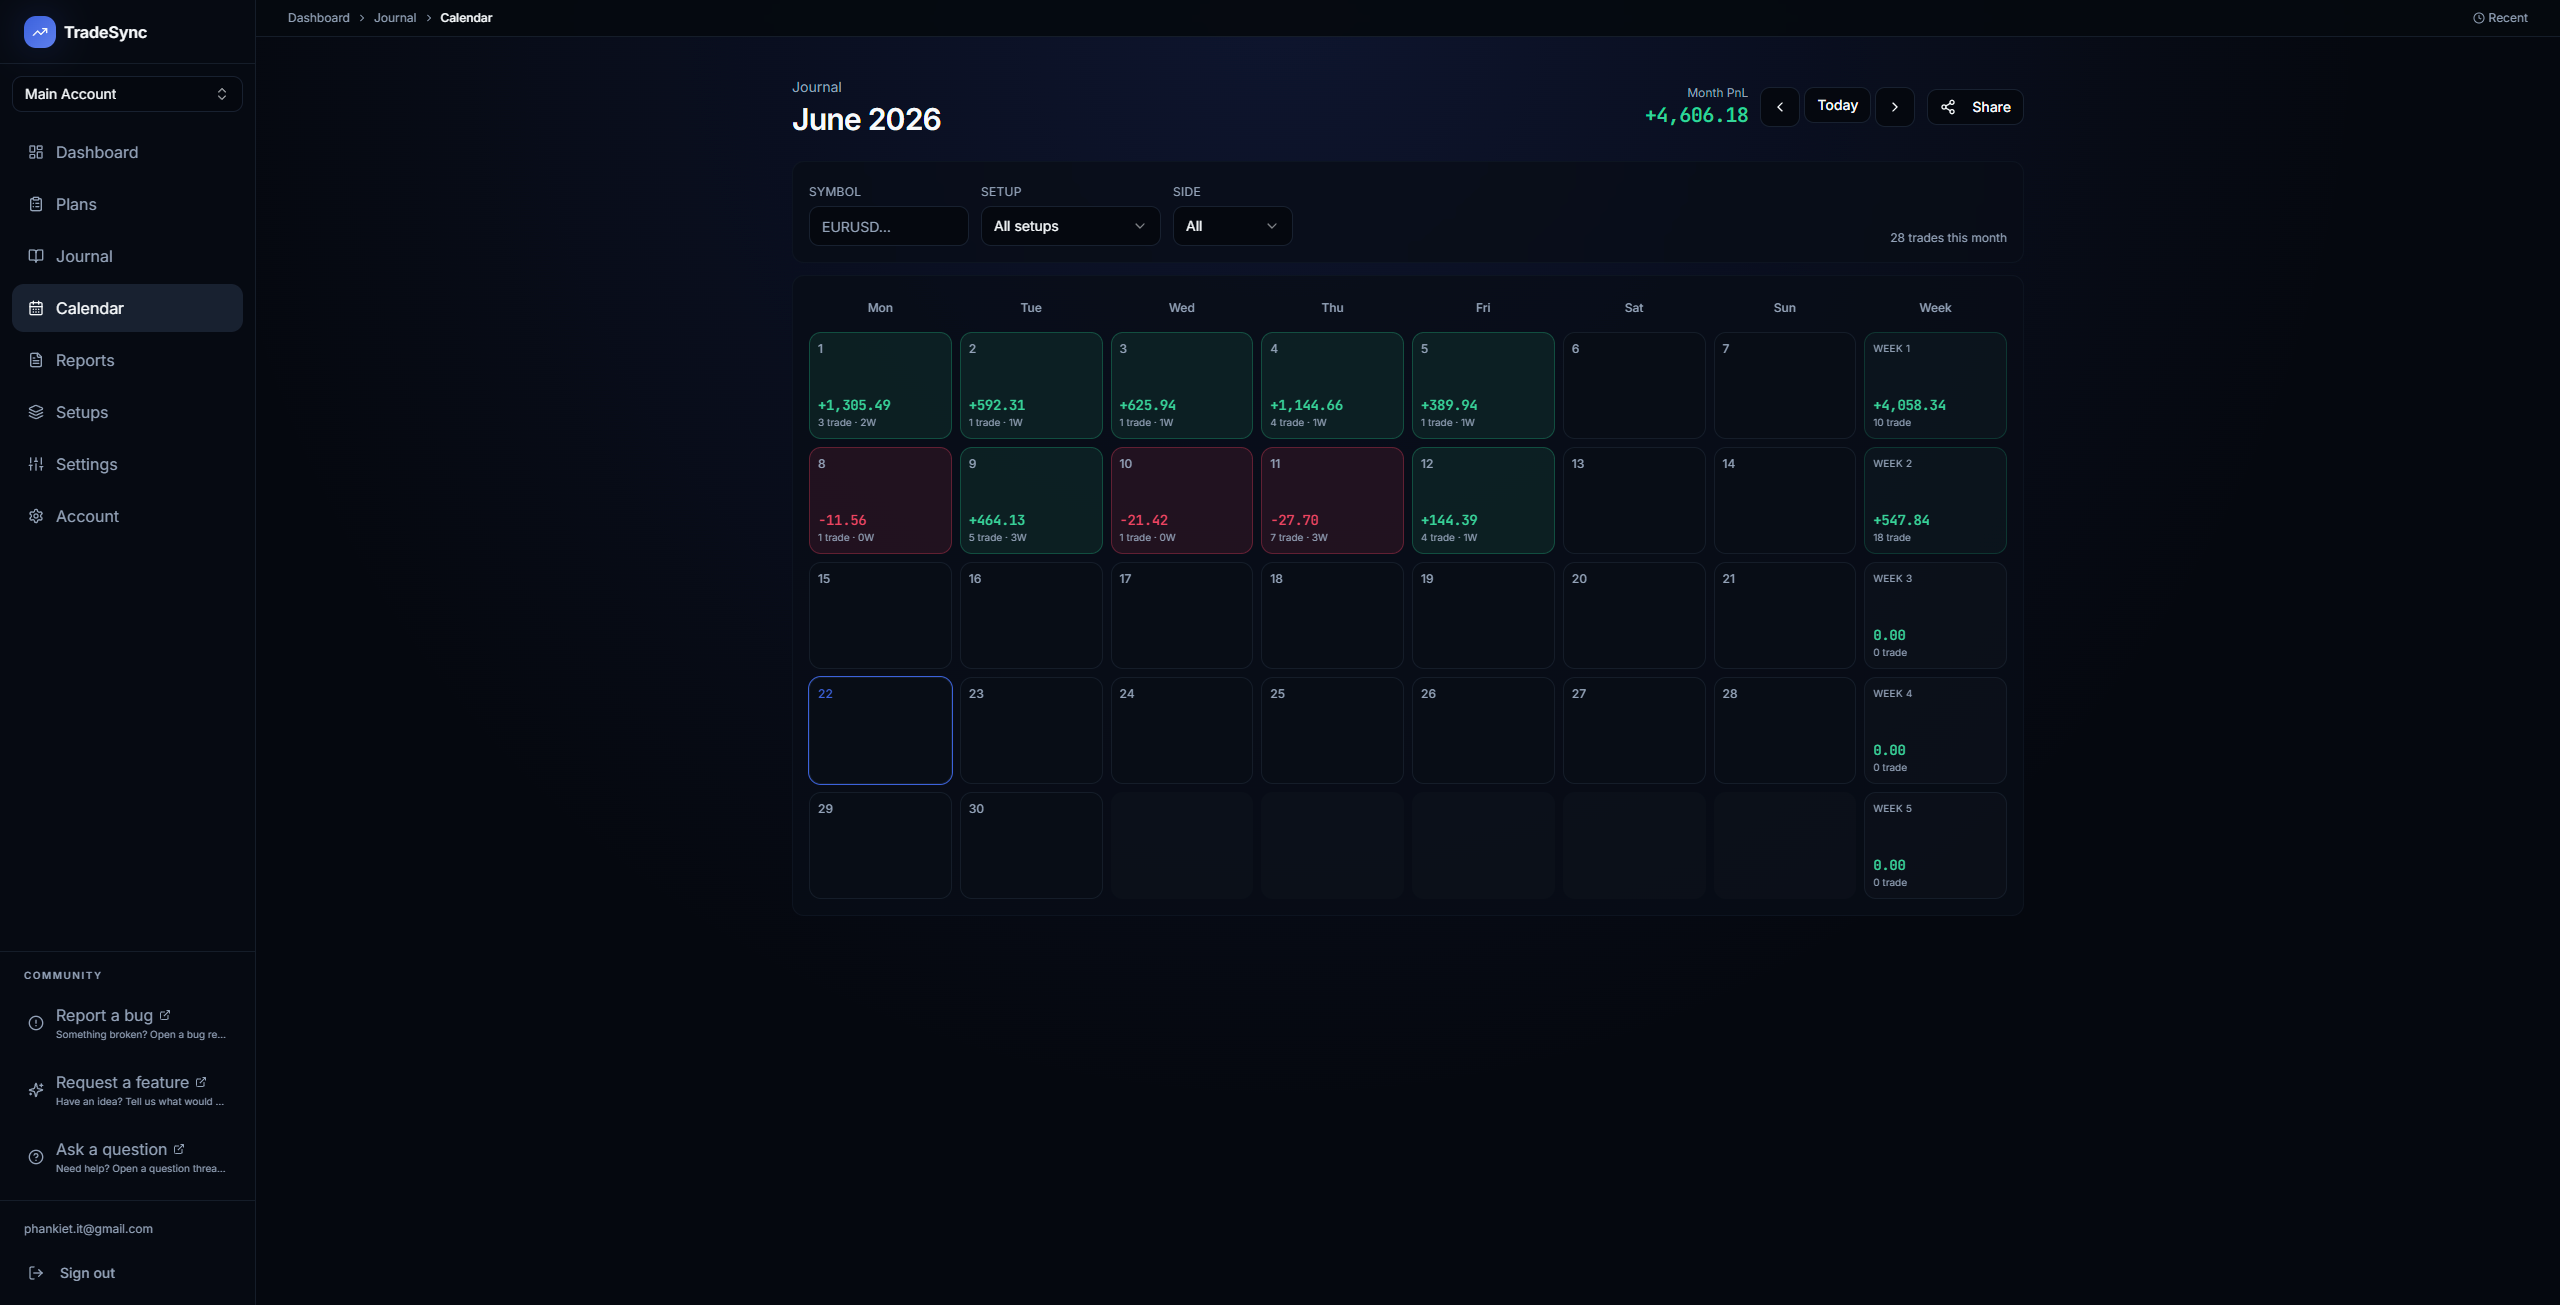Screen dimensions: 2560x1305
Task: Click the Recent clock icon
Action: (2478, 18)
